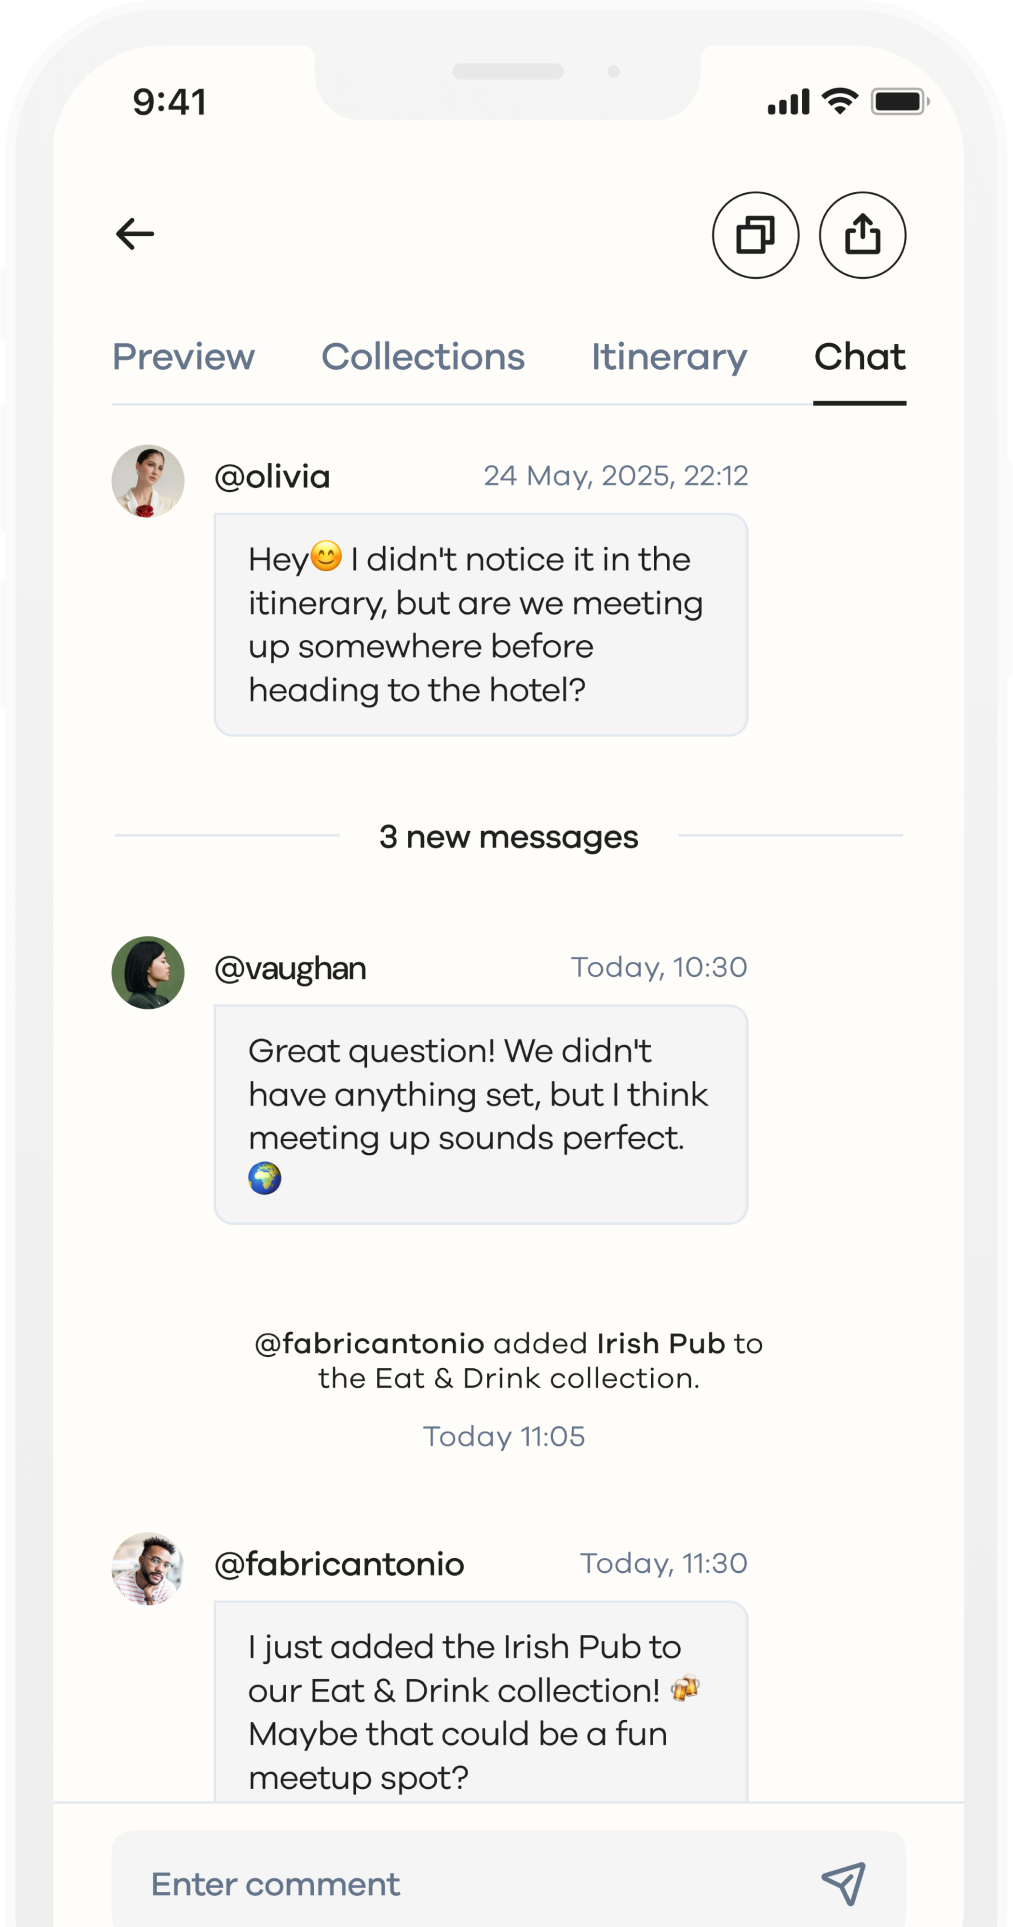Go to the Itinerary tab
This screenshot has height=1927, width=1013.
669,357
